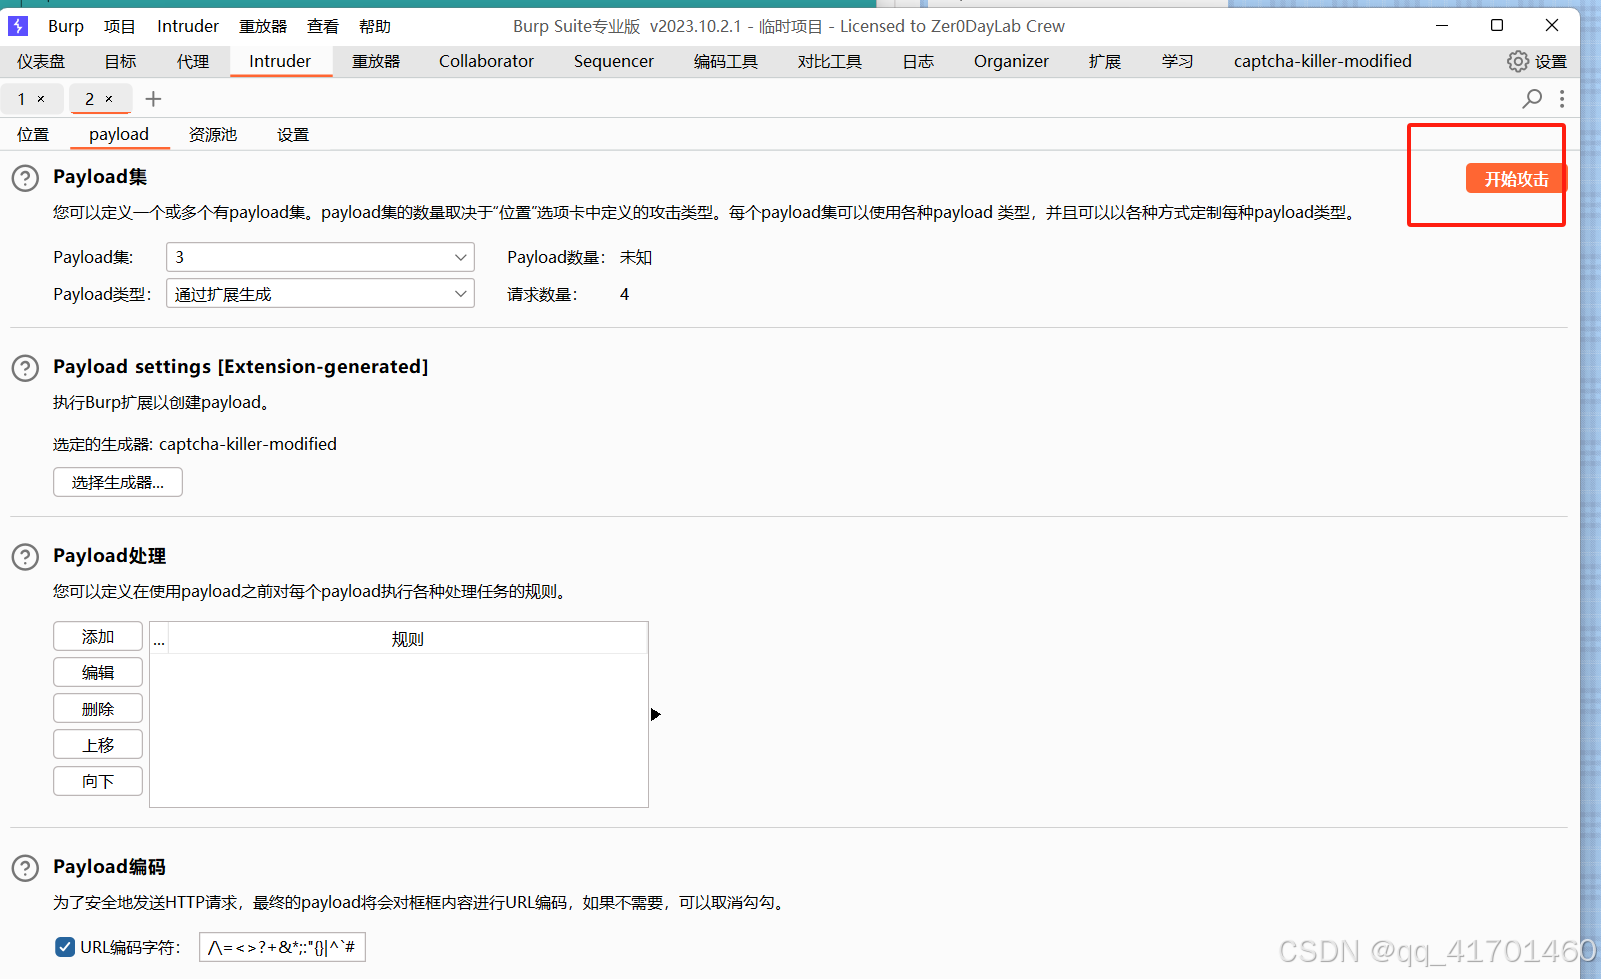
Task: Open help for Payload处理 section
Action: [25, 557]
